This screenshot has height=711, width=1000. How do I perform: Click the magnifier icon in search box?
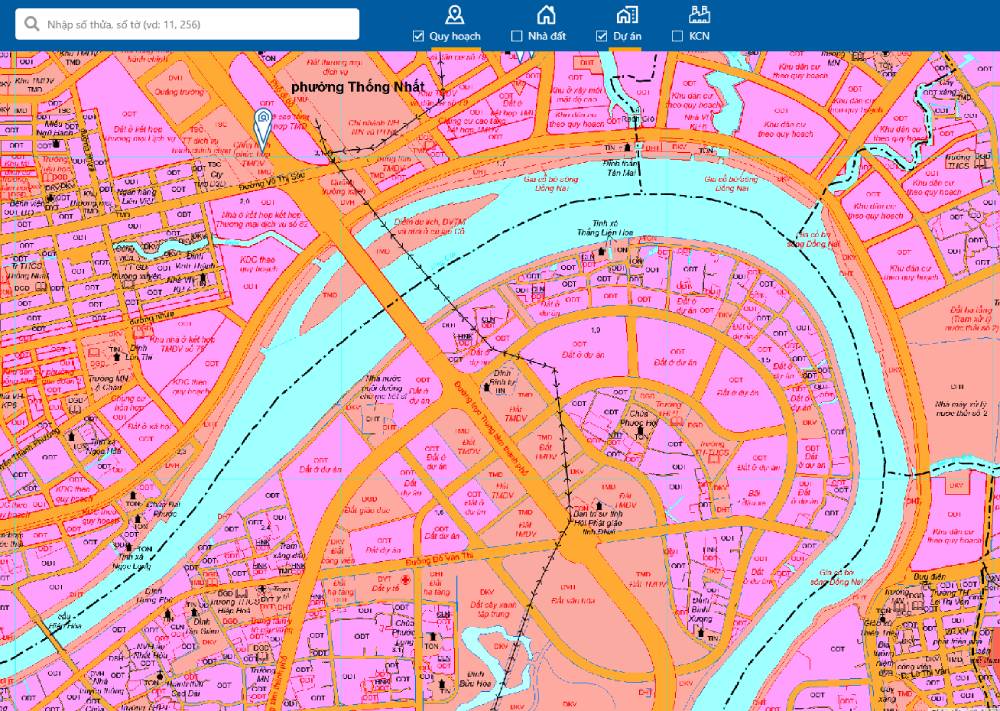pyautogui.click(x=34, y=24)
